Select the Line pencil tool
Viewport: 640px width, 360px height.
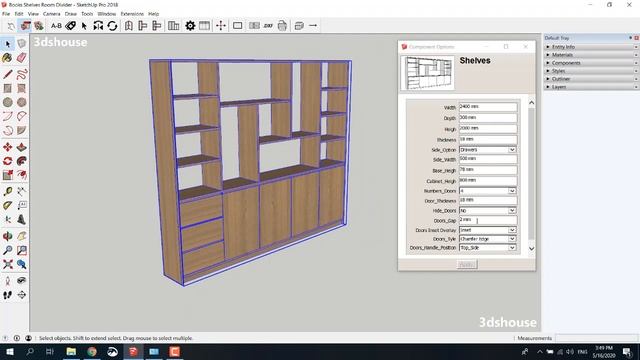[x=7, y=74]
